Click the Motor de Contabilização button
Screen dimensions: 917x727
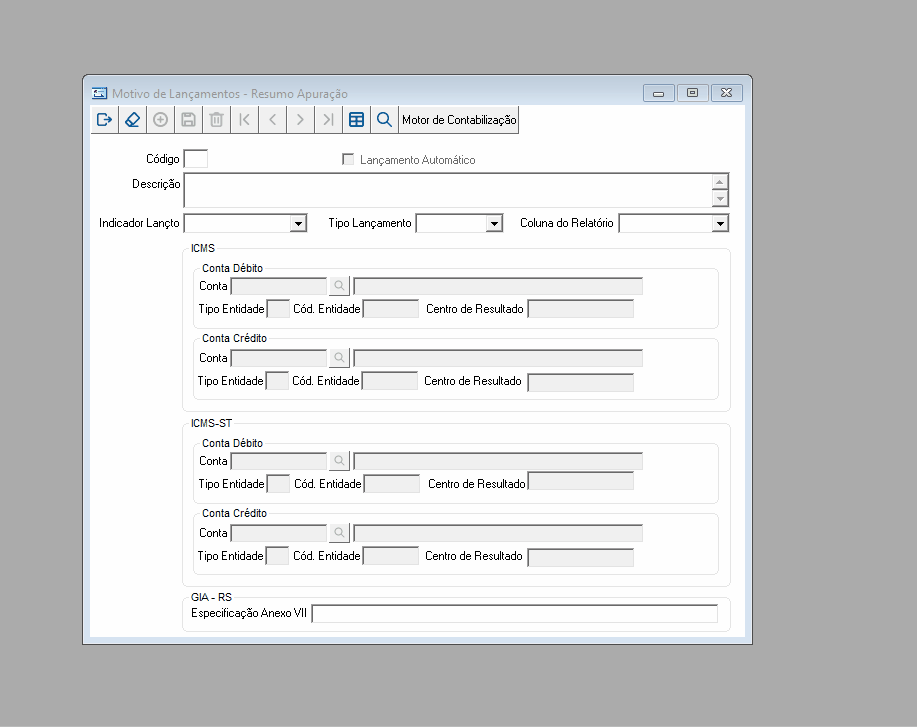pos(459,120)
